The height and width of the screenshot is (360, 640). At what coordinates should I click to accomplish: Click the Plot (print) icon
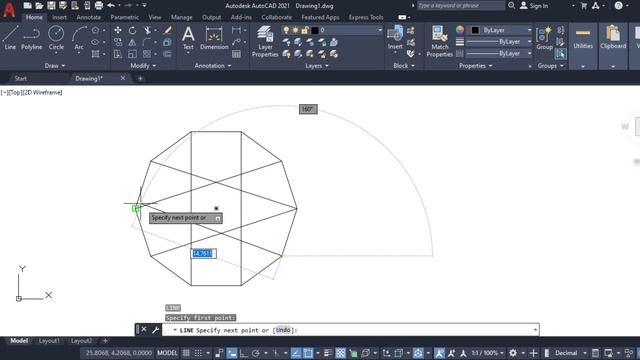click(99, 5)
